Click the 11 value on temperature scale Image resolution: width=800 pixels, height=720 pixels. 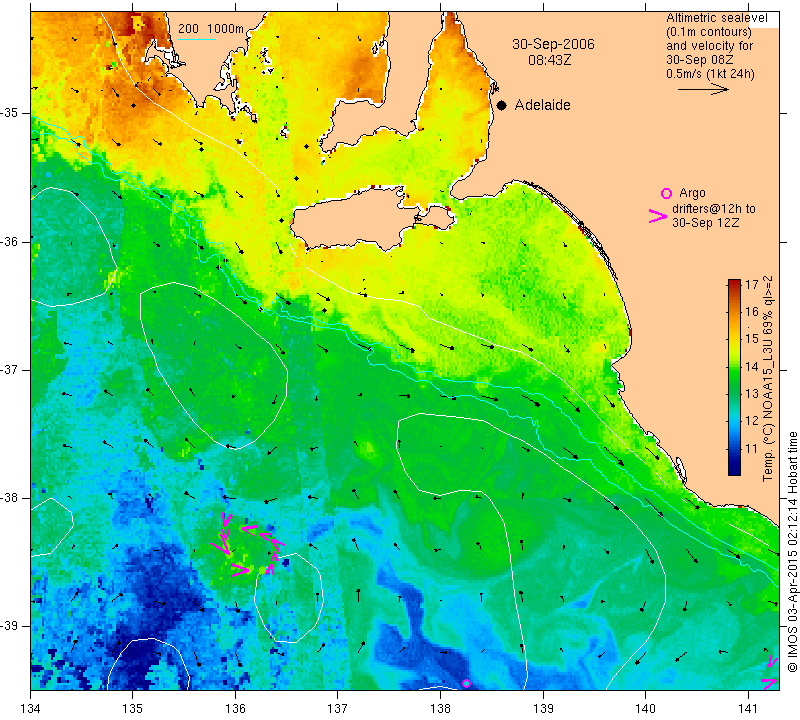[752, 449]
